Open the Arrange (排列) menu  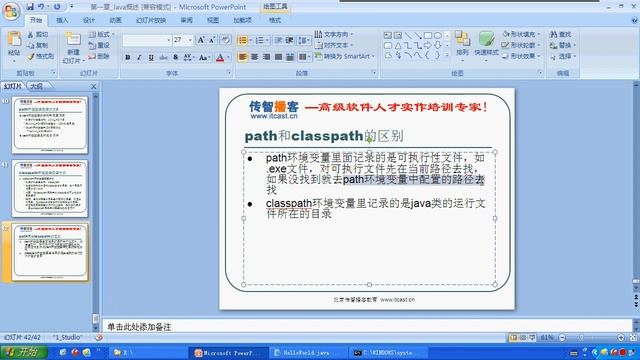pyautogui.click(x=462, y=46)
